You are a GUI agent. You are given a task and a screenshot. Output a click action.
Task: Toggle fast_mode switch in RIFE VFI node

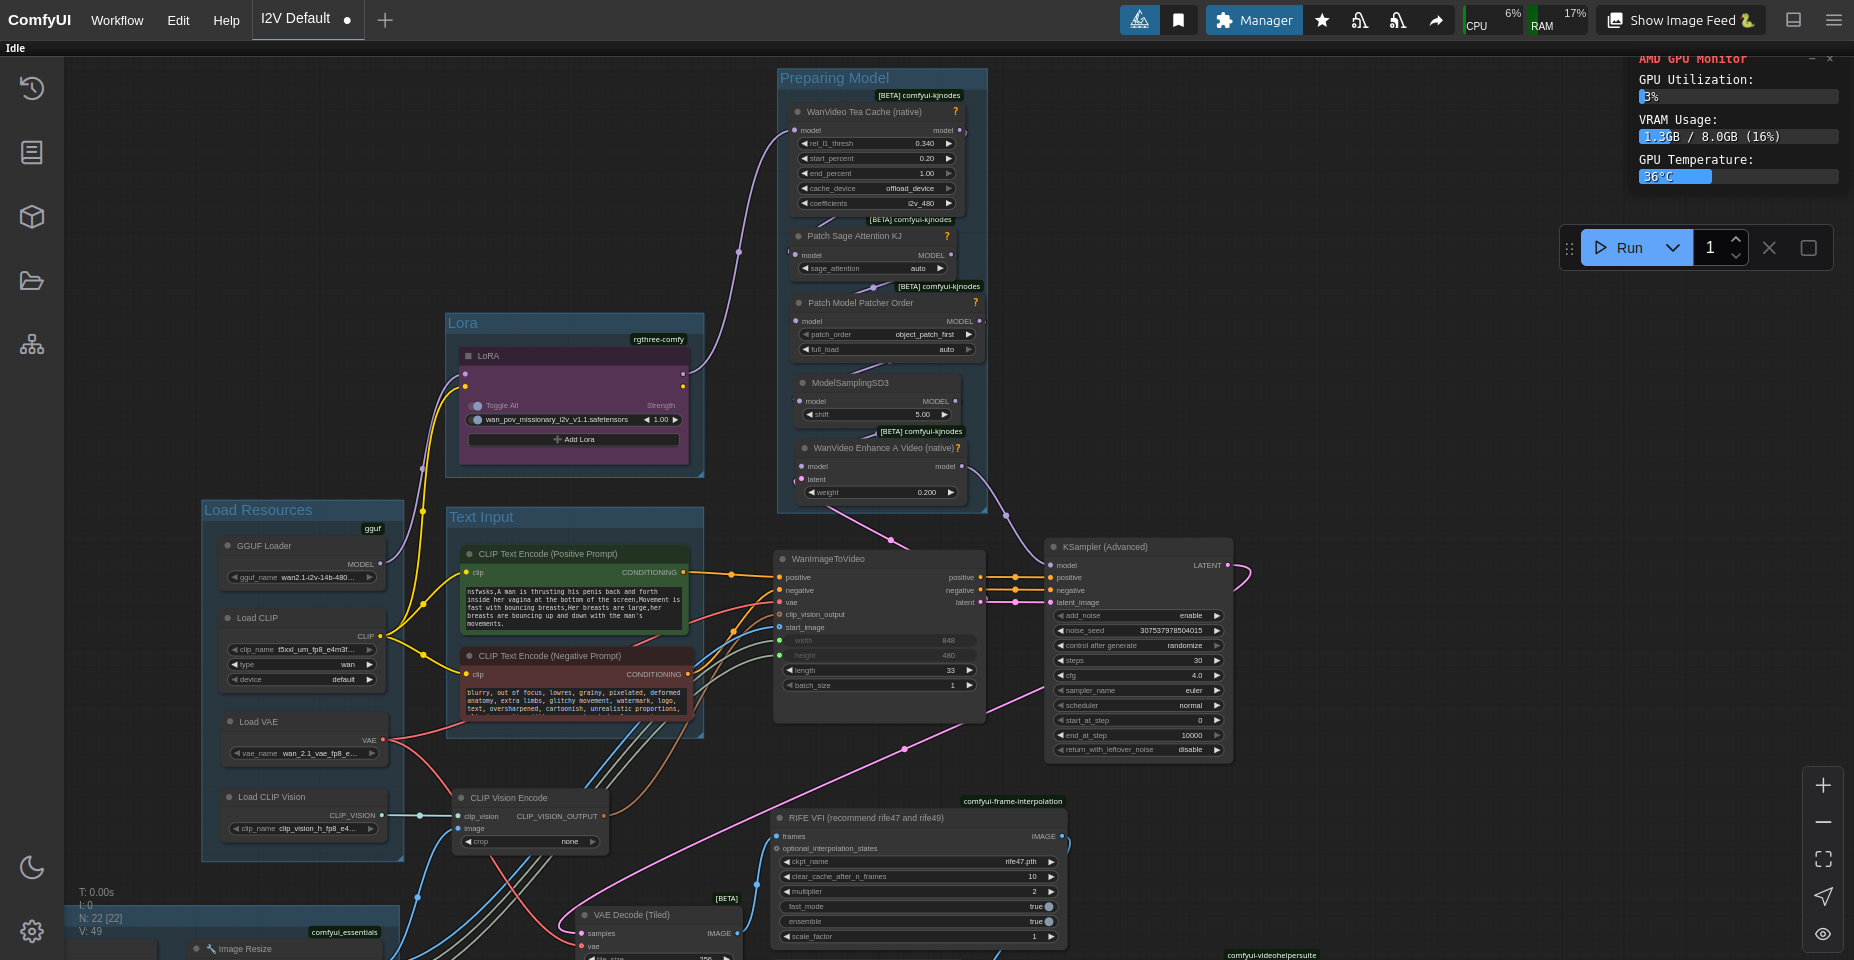[1049, 907]
